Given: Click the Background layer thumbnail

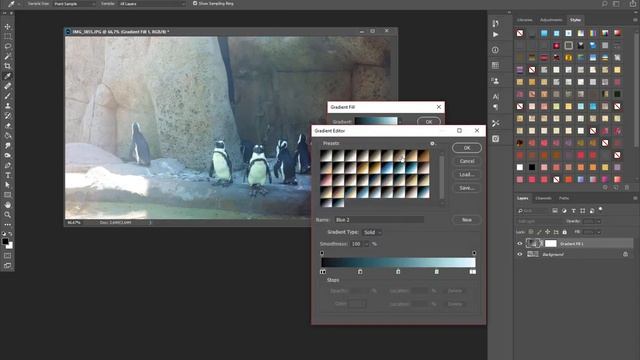Looking at the screenshot, I should (533, 254).
